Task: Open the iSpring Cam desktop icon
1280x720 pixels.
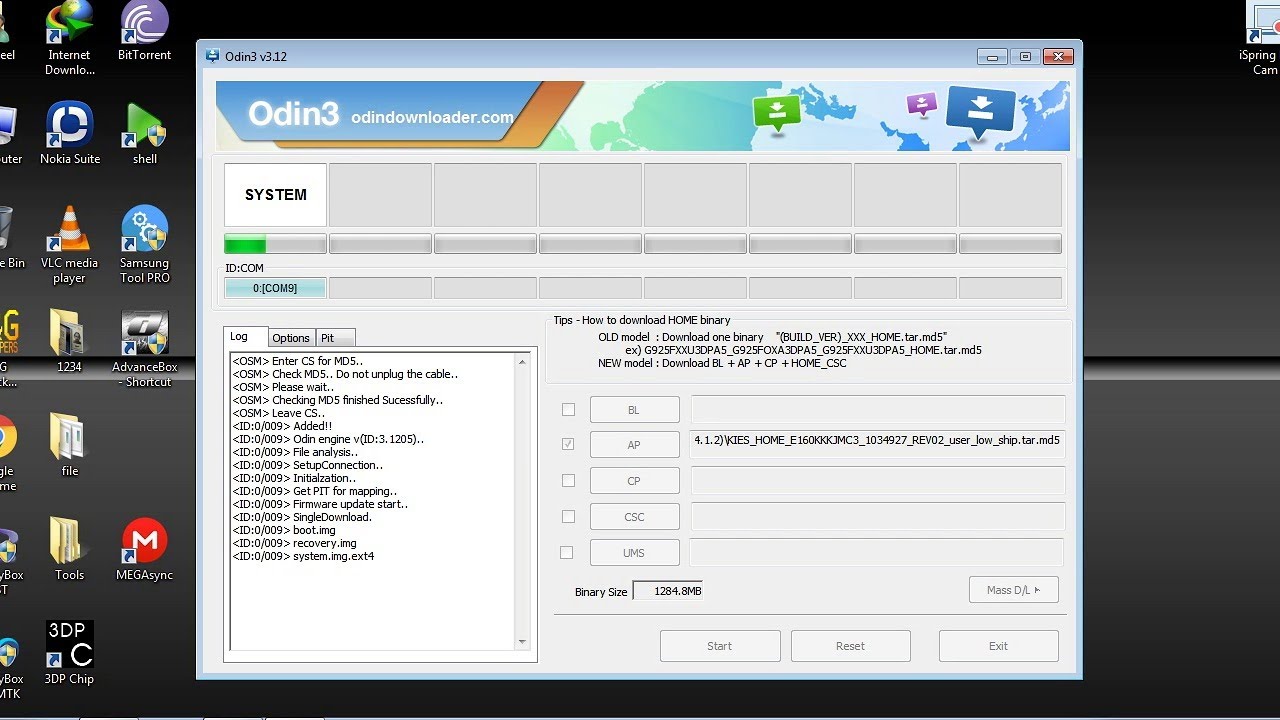Action: pyautogui.click(x=1262, y=40)
